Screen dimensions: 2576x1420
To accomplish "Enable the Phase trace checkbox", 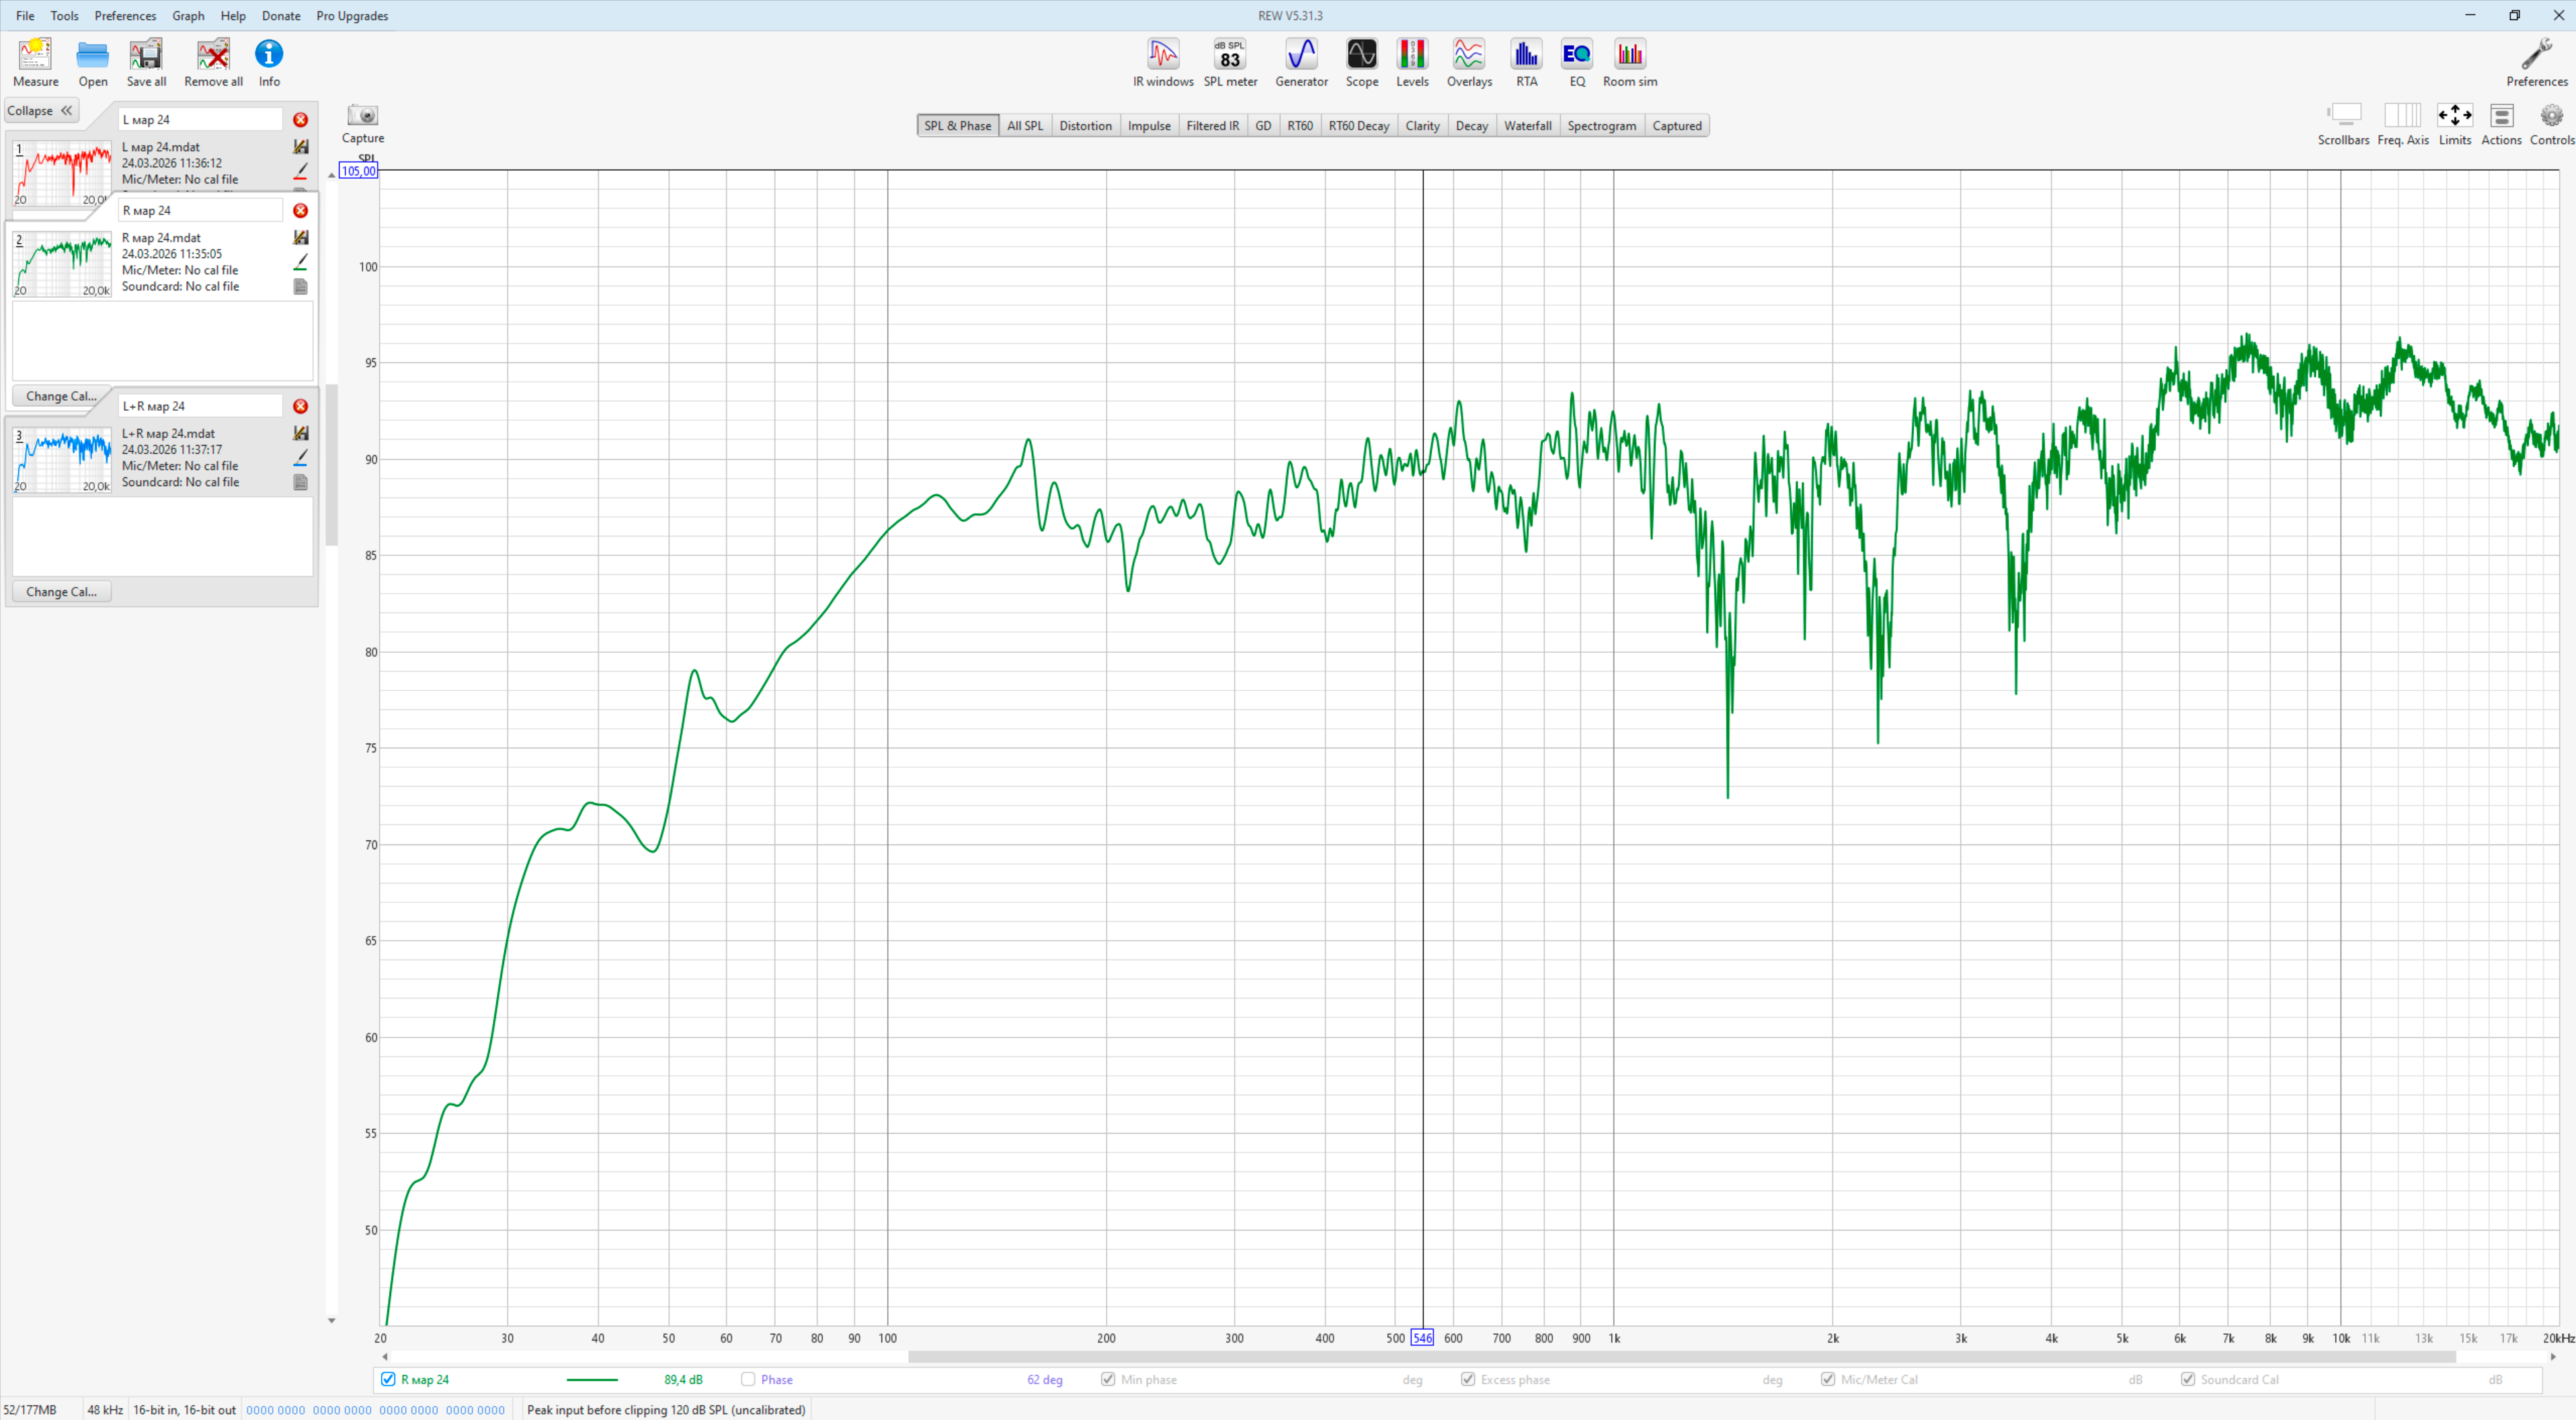I will coord(748,1379).
